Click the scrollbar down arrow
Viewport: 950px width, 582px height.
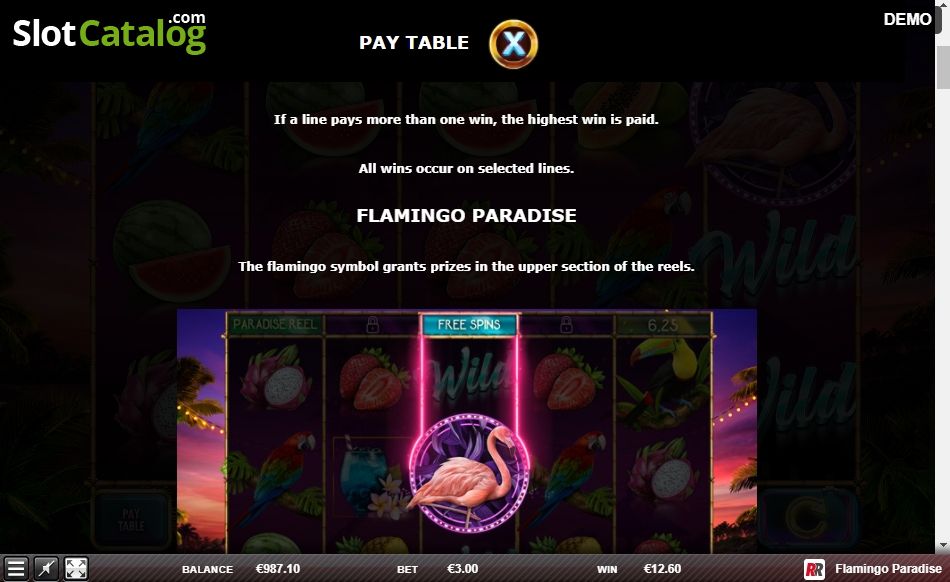[943, 546]
